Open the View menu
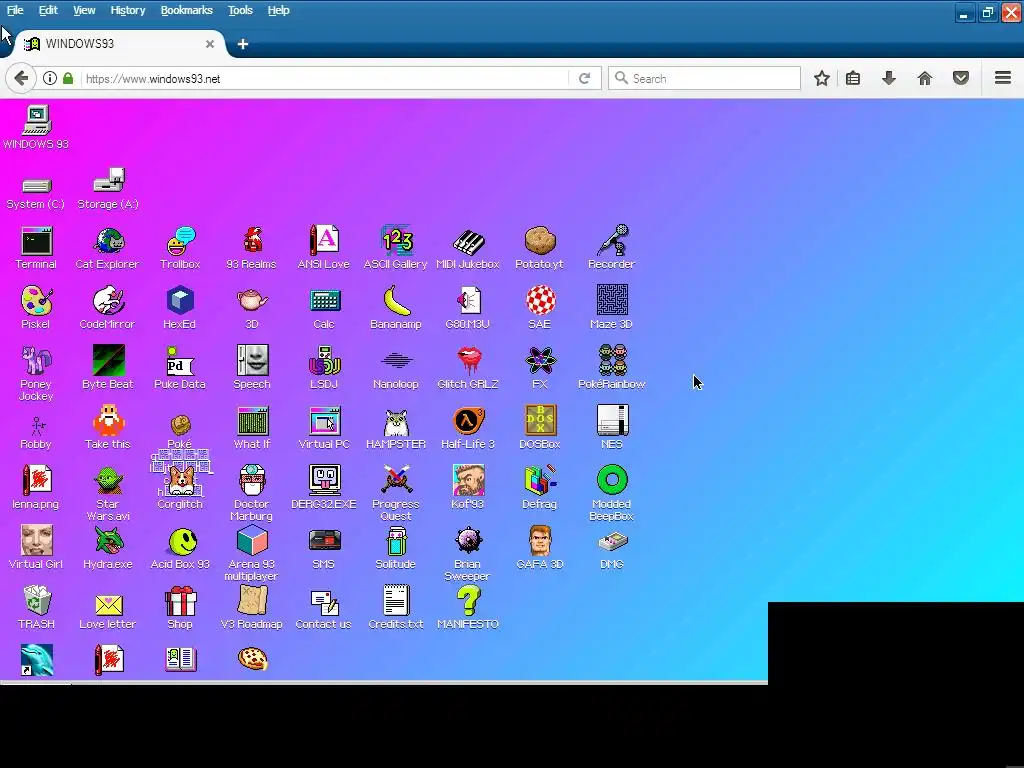Image resolution: width=1024 pixels, height=768 pixels. [84, 10]
